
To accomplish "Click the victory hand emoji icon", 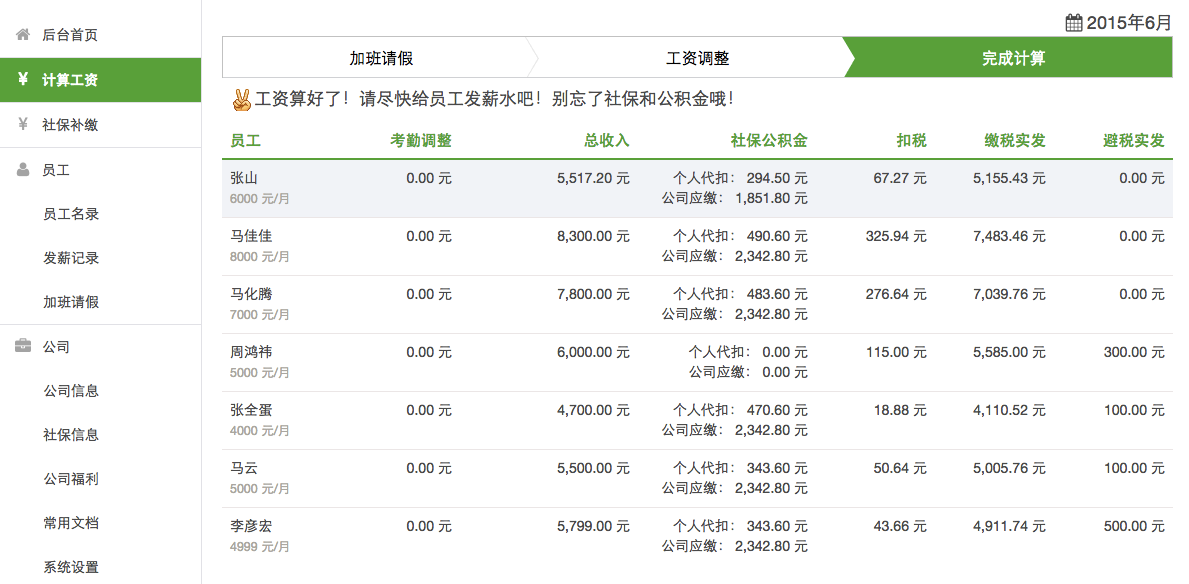I will click(241, 100).
